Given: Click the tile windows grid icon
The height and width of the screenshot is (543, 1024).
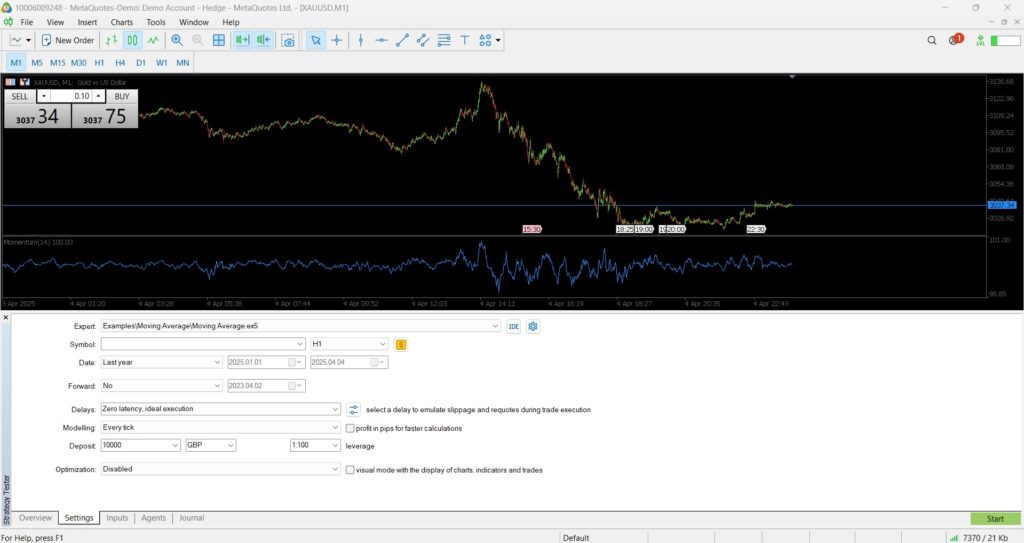Looking at the screenshot, I should coord(219,40).
